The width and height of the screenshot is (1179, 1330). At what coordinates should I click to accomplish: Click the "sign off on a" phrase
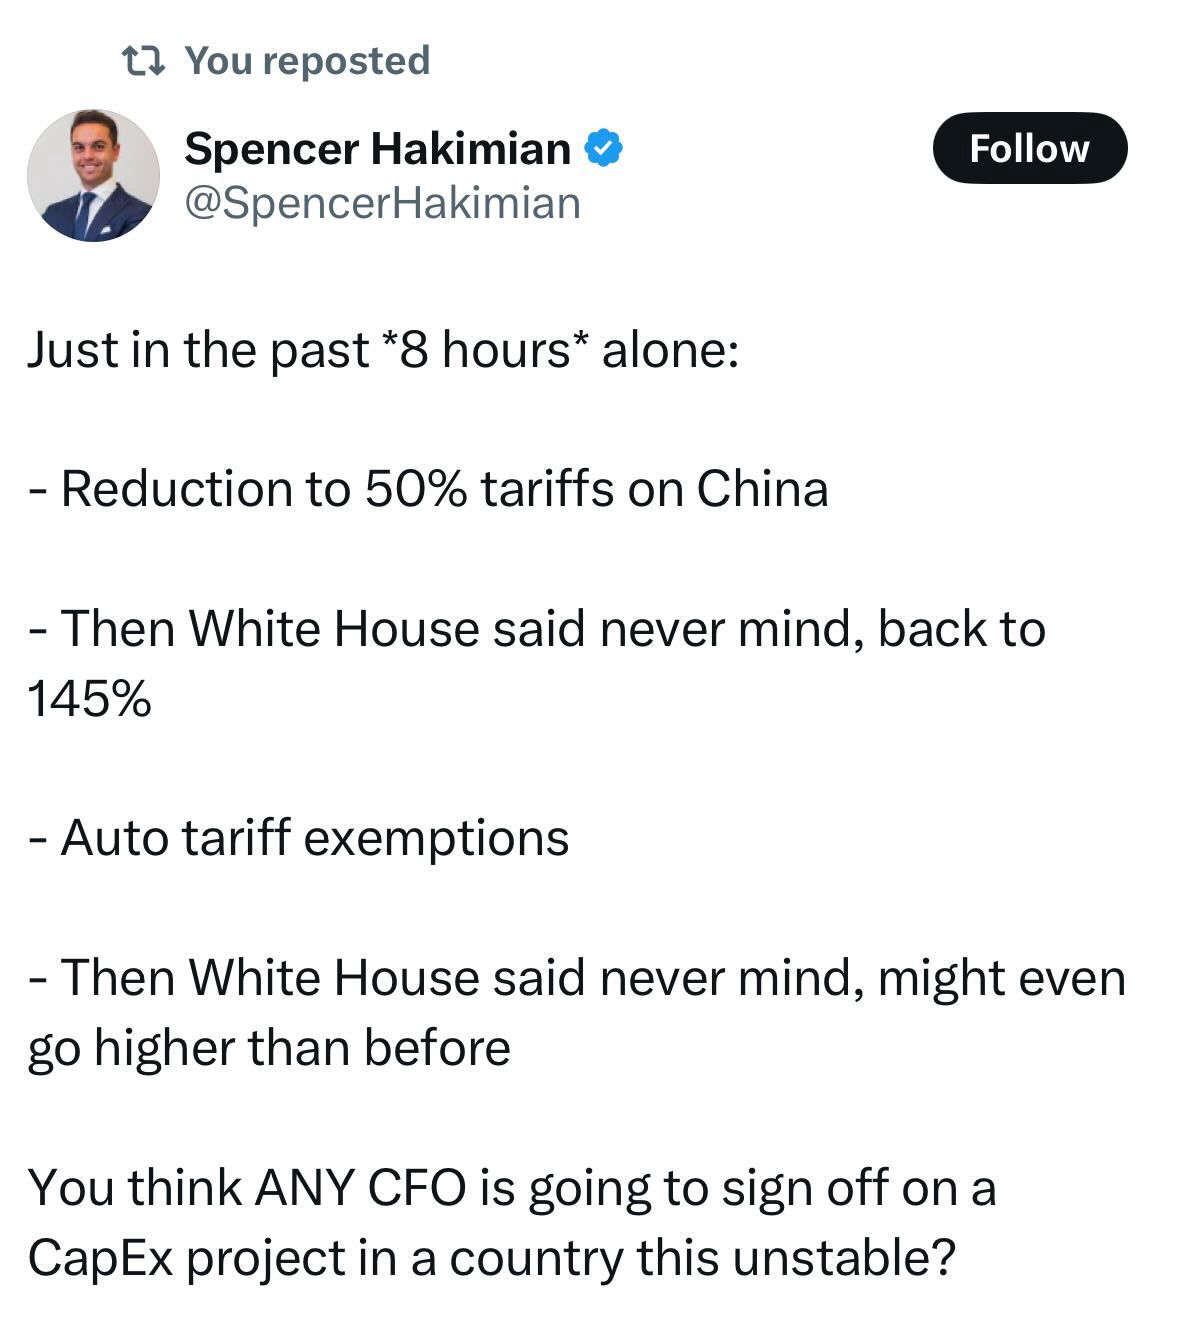pos(858,1188)
